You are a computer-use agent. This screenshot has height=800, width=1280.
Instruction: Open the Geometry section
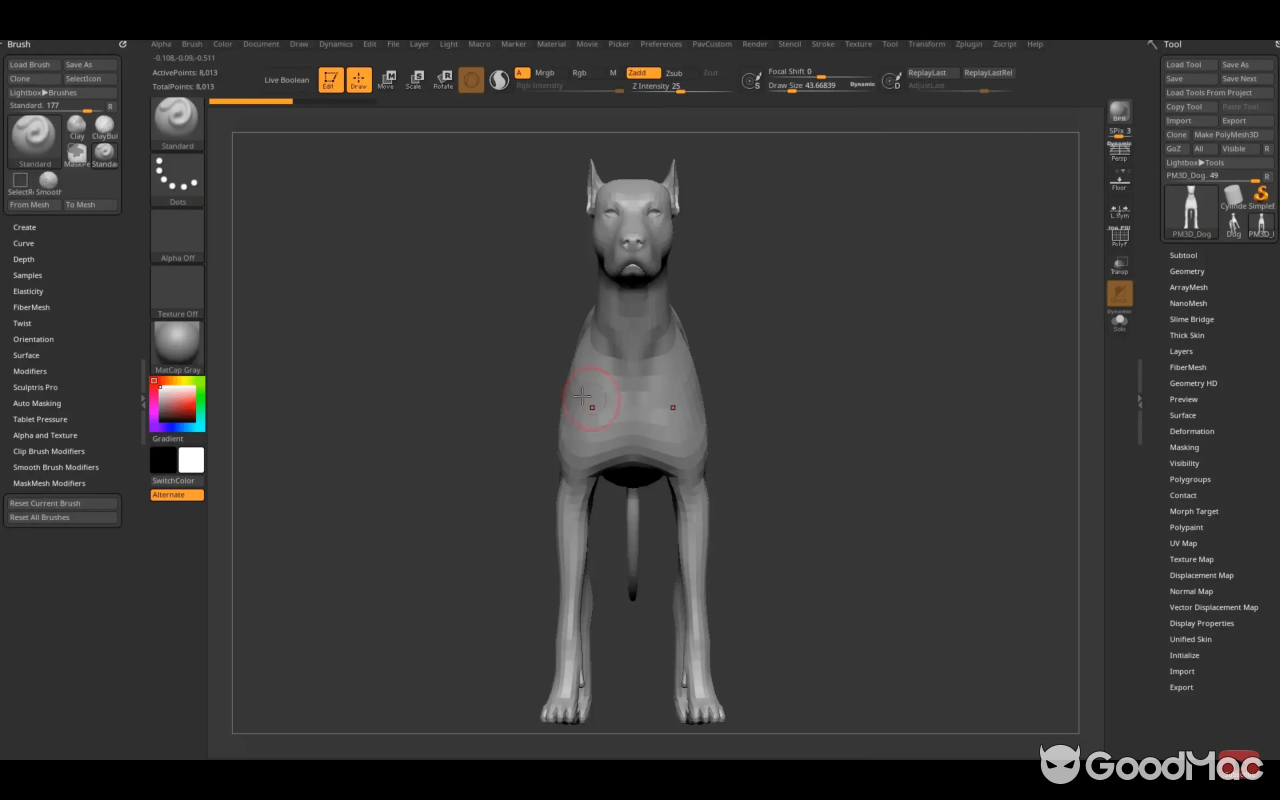[1185, 271]
